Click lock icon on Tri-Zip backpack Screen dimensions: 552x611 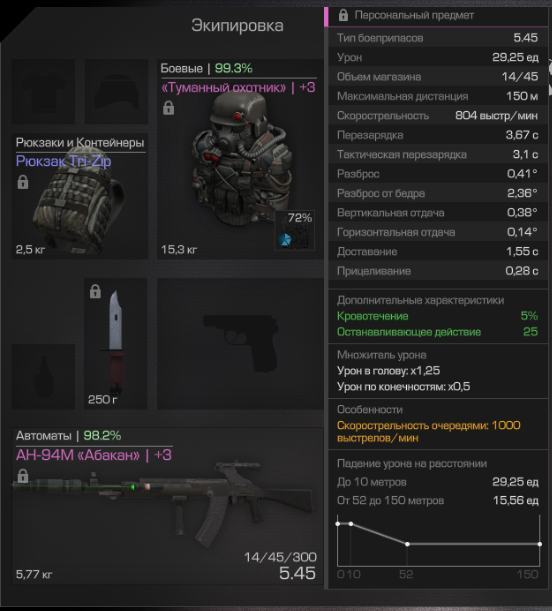[x=23, y=182]
